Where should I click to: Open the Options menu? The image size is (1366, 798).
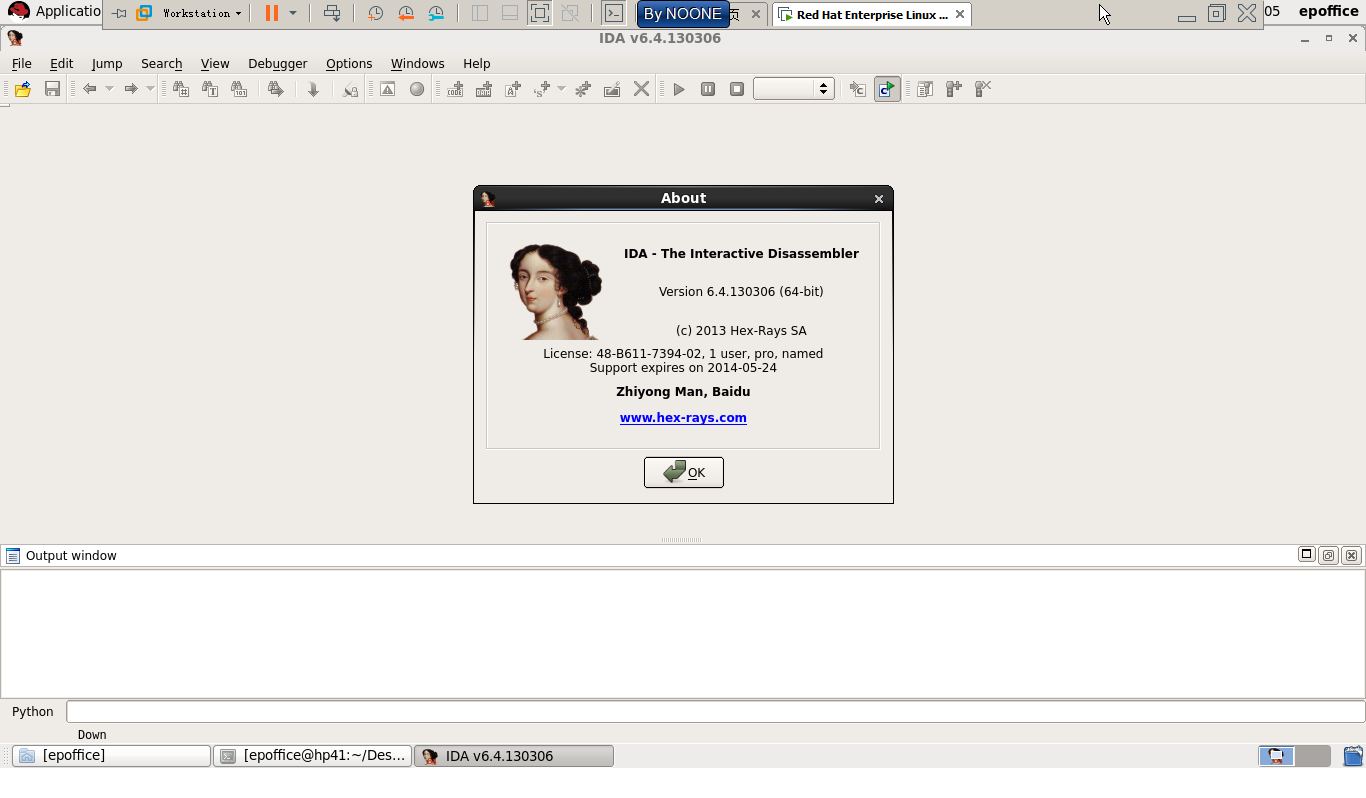pyautogui.click(x=349, y=63)
